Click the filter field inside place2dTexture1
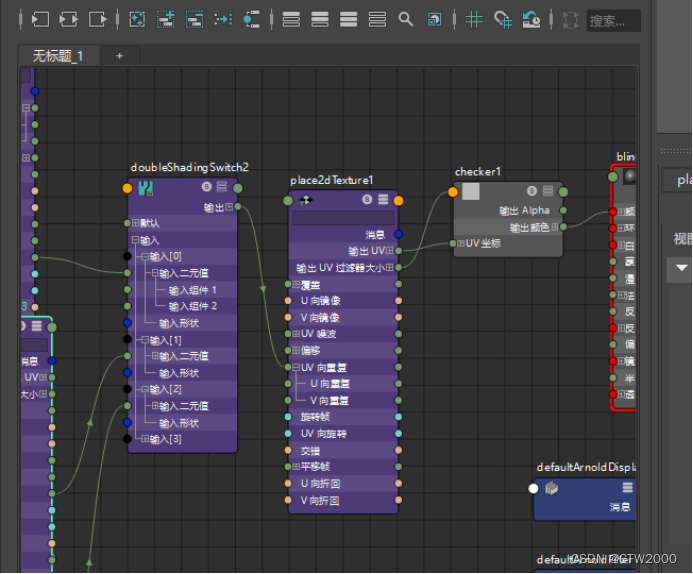693x574 pixels. click(343, 218)
